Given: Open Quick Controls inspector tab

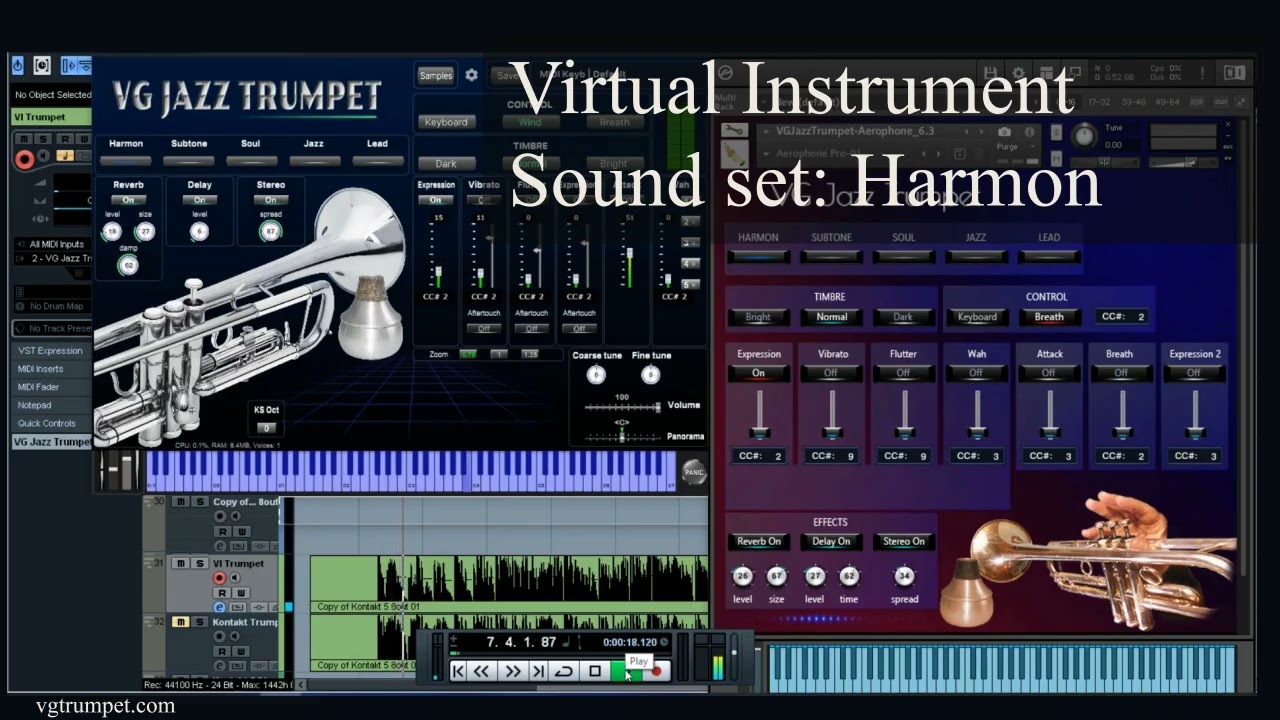Looking at the screenshot, I should pos(52,423).
